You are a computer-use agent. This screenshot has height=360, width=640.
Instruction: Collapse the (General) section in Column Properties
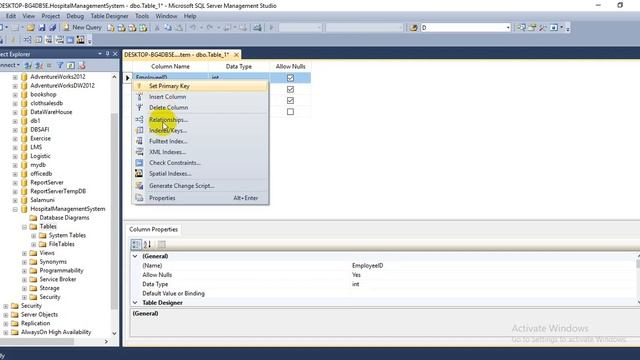[x=135, y=256]
